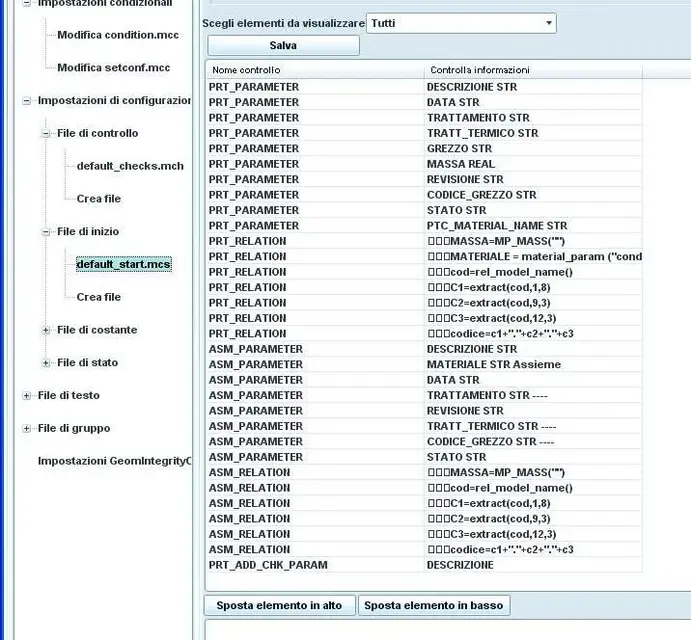This screenshot has width=691, height=640.
Task: Select the PRT_PARAMETER TRATTAMENTO STR row
Action: click(424, 118)
